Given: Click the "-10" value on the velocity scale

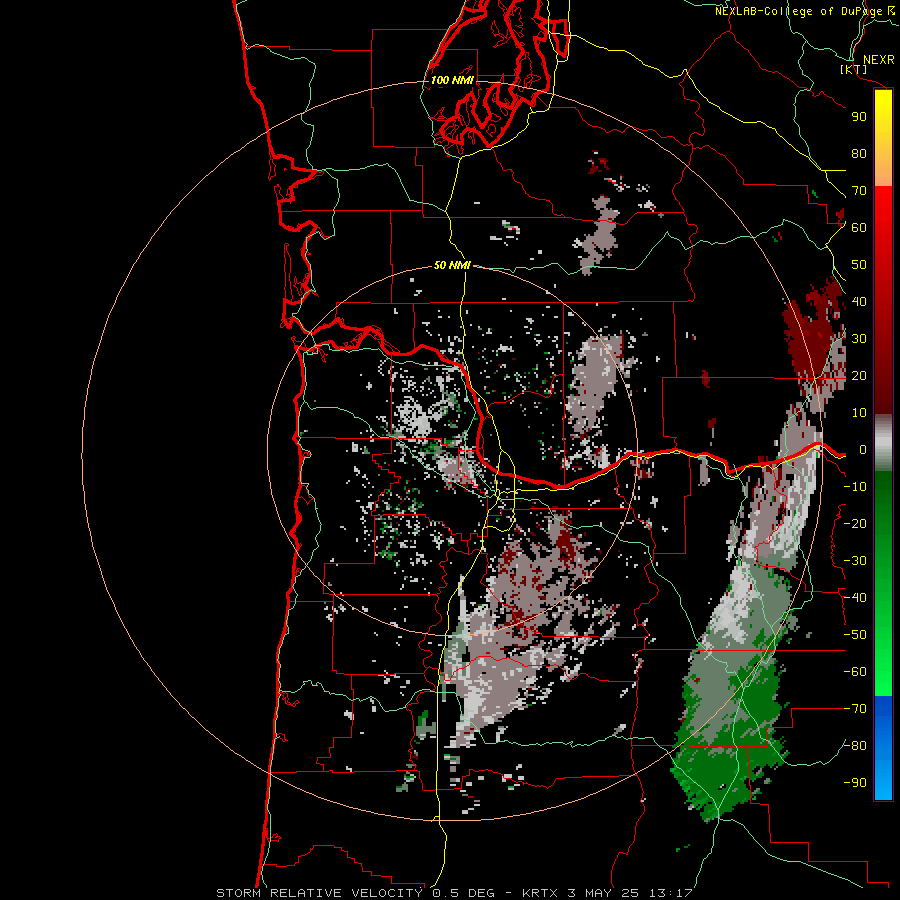Looking at the screenshot, I should tap(855, 487).
